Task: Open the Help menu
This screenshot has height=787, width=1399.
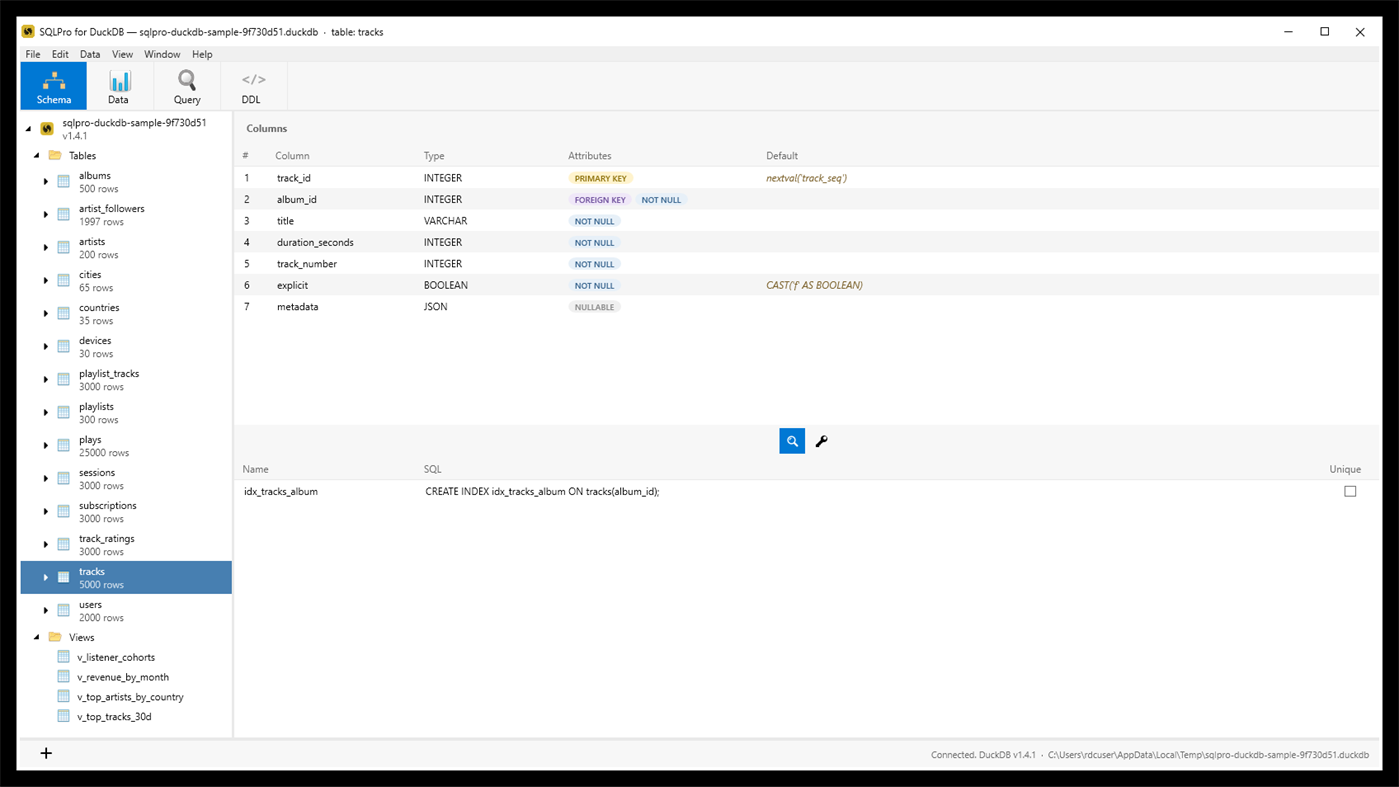Action: tap(202, 54)
